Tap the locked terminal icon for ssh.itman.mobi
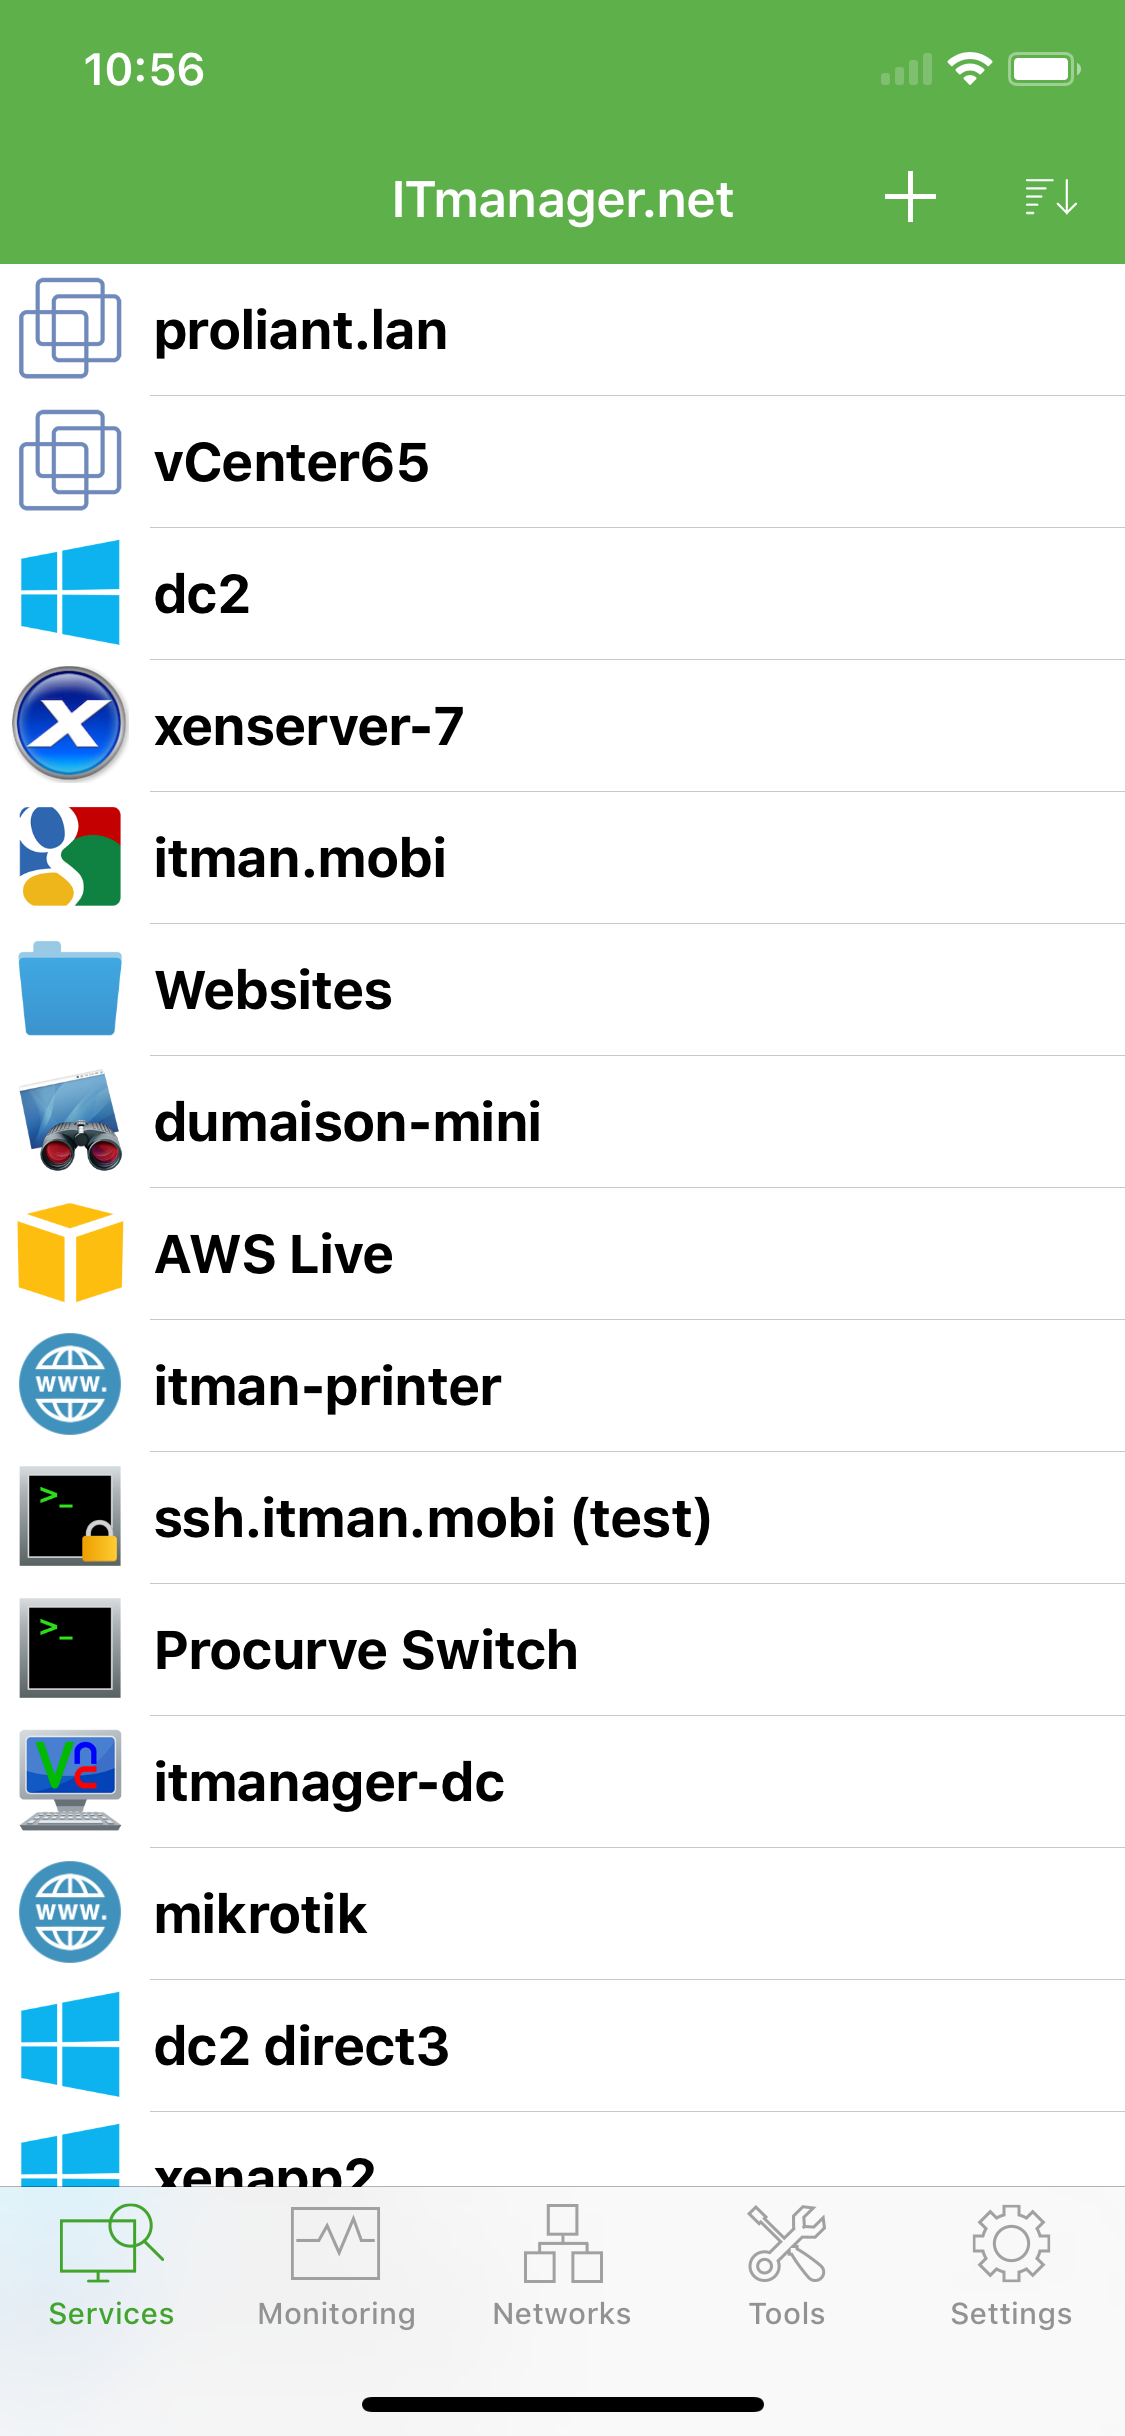 tap(69, 1517)
